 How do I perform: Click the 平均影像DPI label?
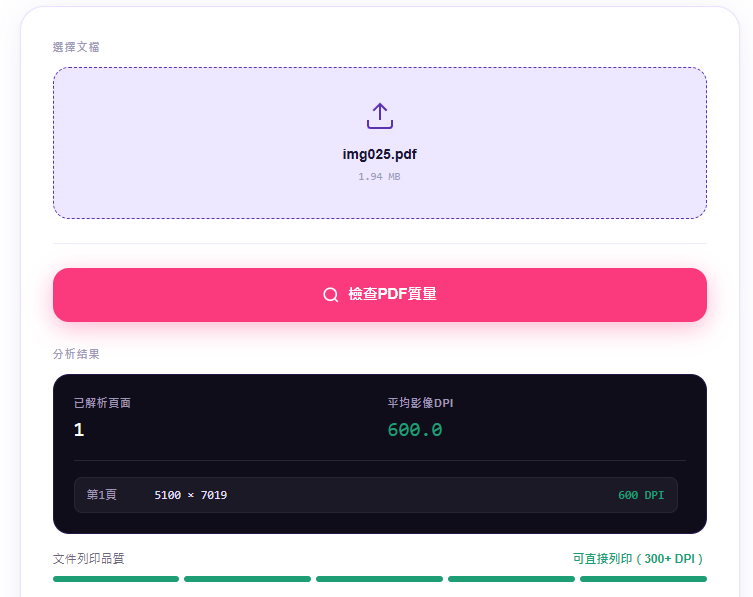tap(420, 403)
